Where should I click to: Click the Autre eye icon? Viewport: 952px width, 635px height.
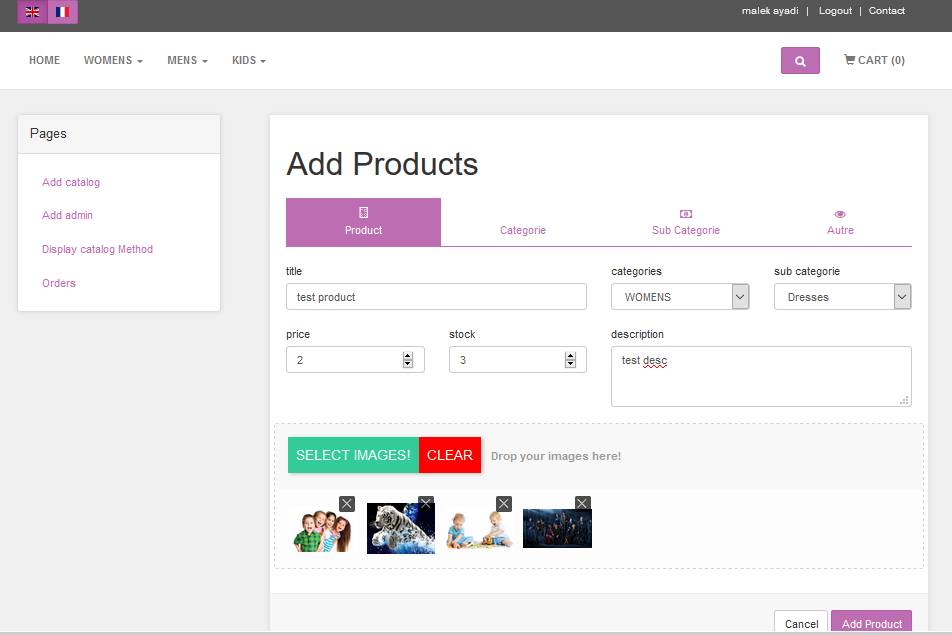pos(840,214)
